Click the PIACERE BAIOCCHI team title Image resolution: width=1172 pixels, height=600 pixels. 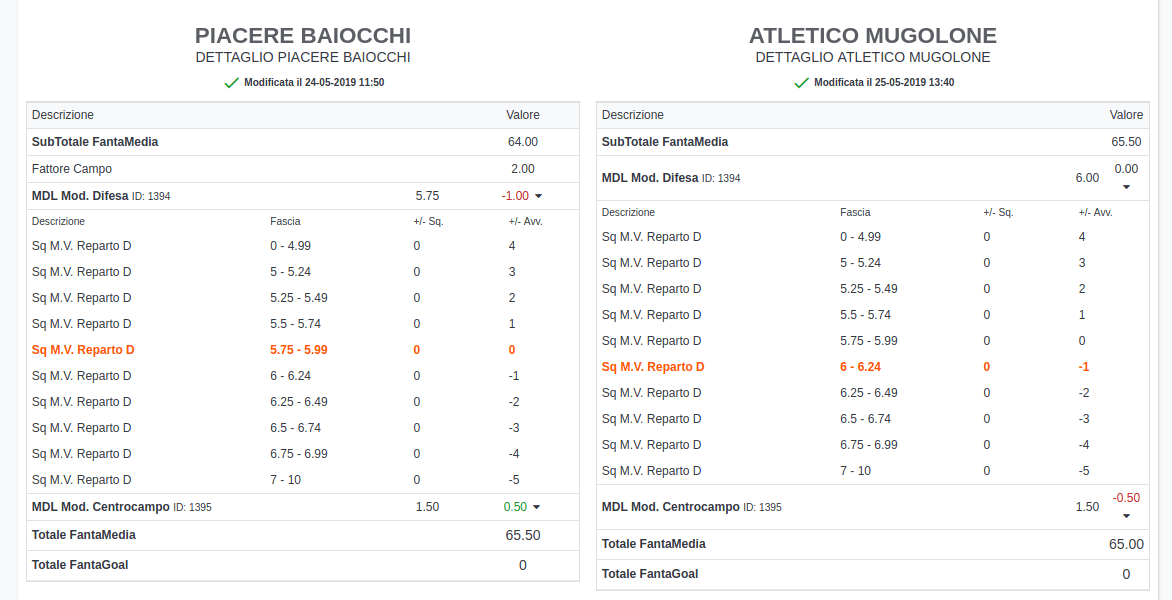point(303,36)
